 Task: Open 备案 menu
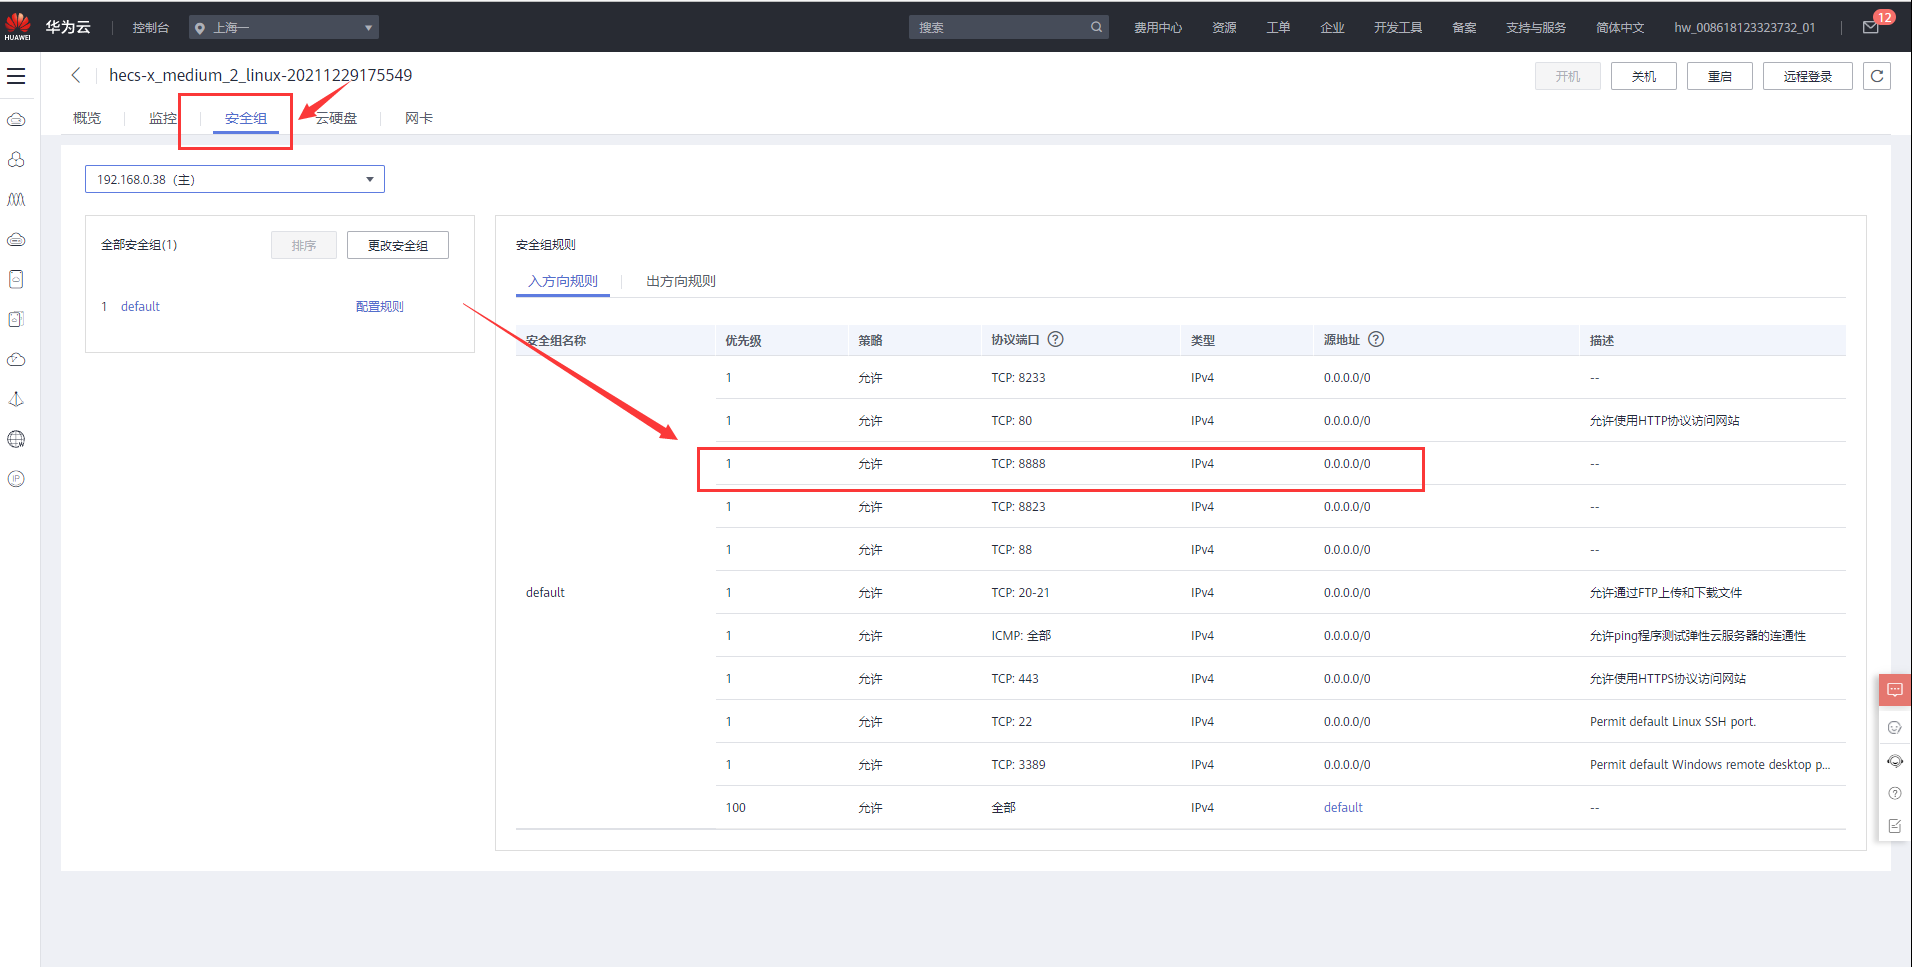(x=1464, y=28)
